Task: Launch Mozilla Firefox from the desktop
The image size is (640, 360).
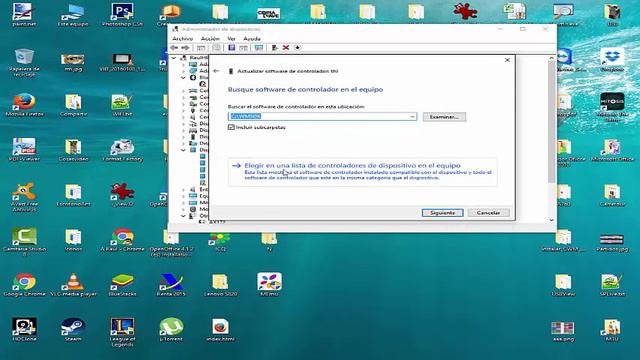Action: pyautogui.click(x=24, y=105)
